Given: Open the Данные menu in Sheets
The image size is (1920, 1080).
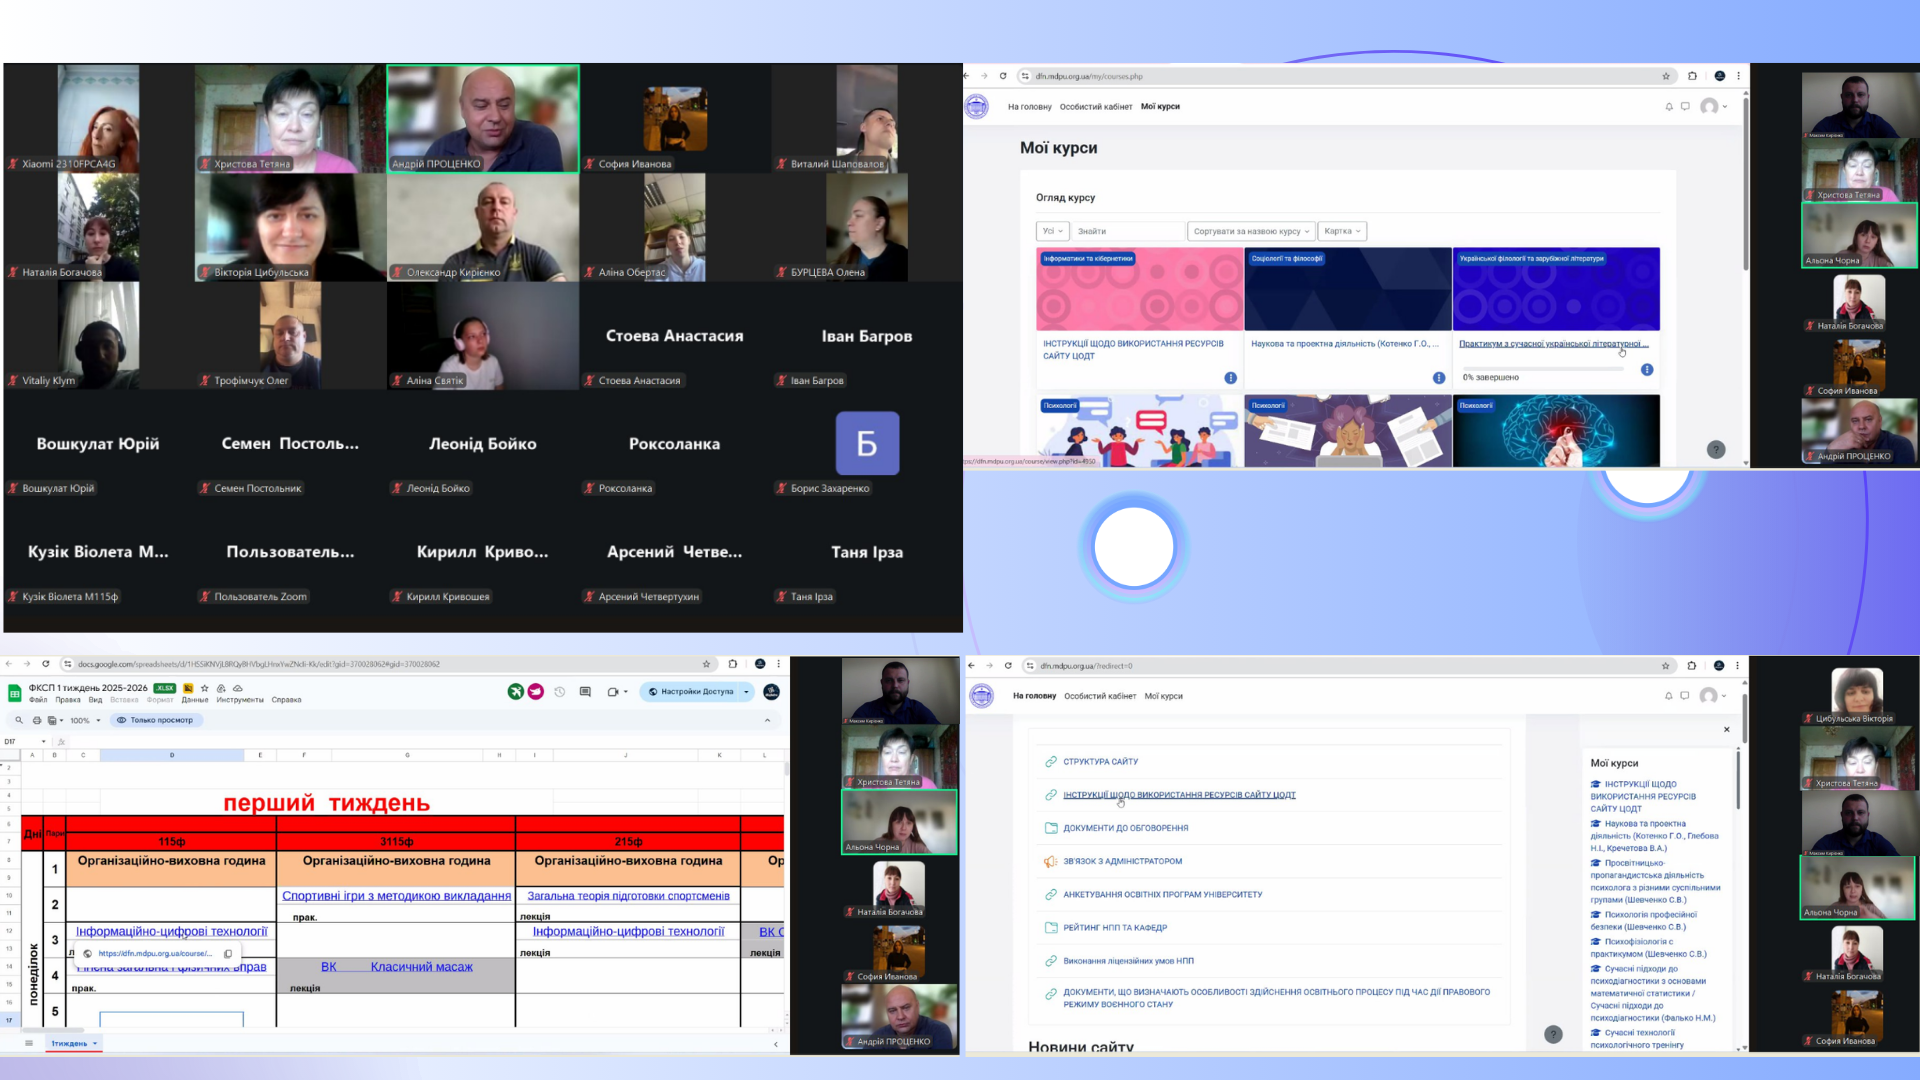Looking at the screenshot, I should 194,700.
